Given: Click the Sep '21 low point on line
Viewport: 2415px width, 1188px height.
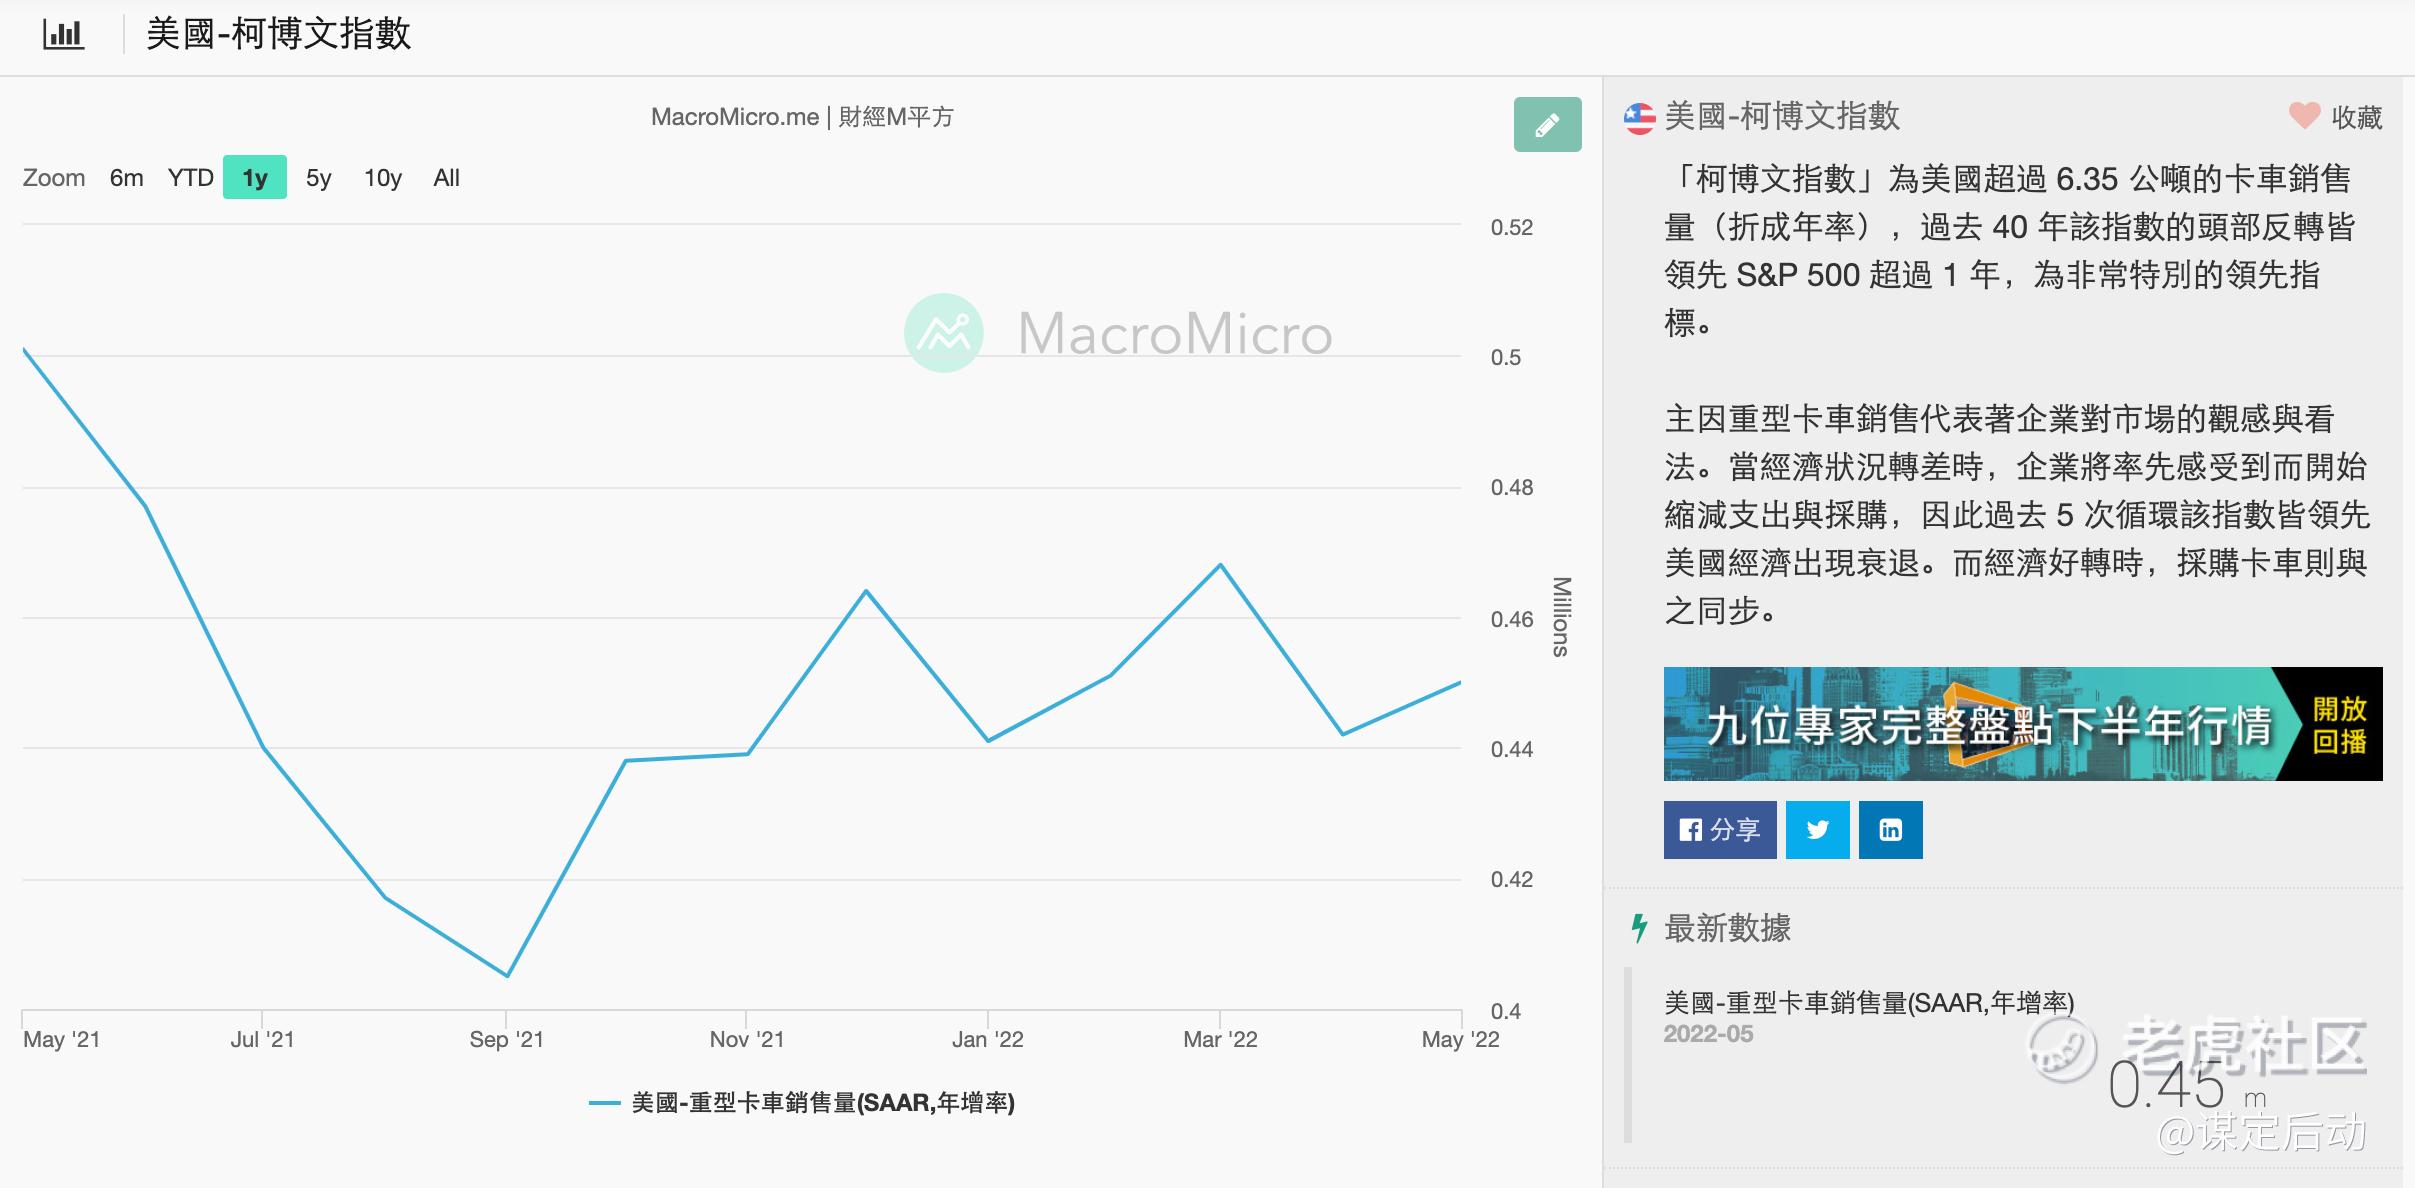Looking at the screenshot, I should pos(508,975).
